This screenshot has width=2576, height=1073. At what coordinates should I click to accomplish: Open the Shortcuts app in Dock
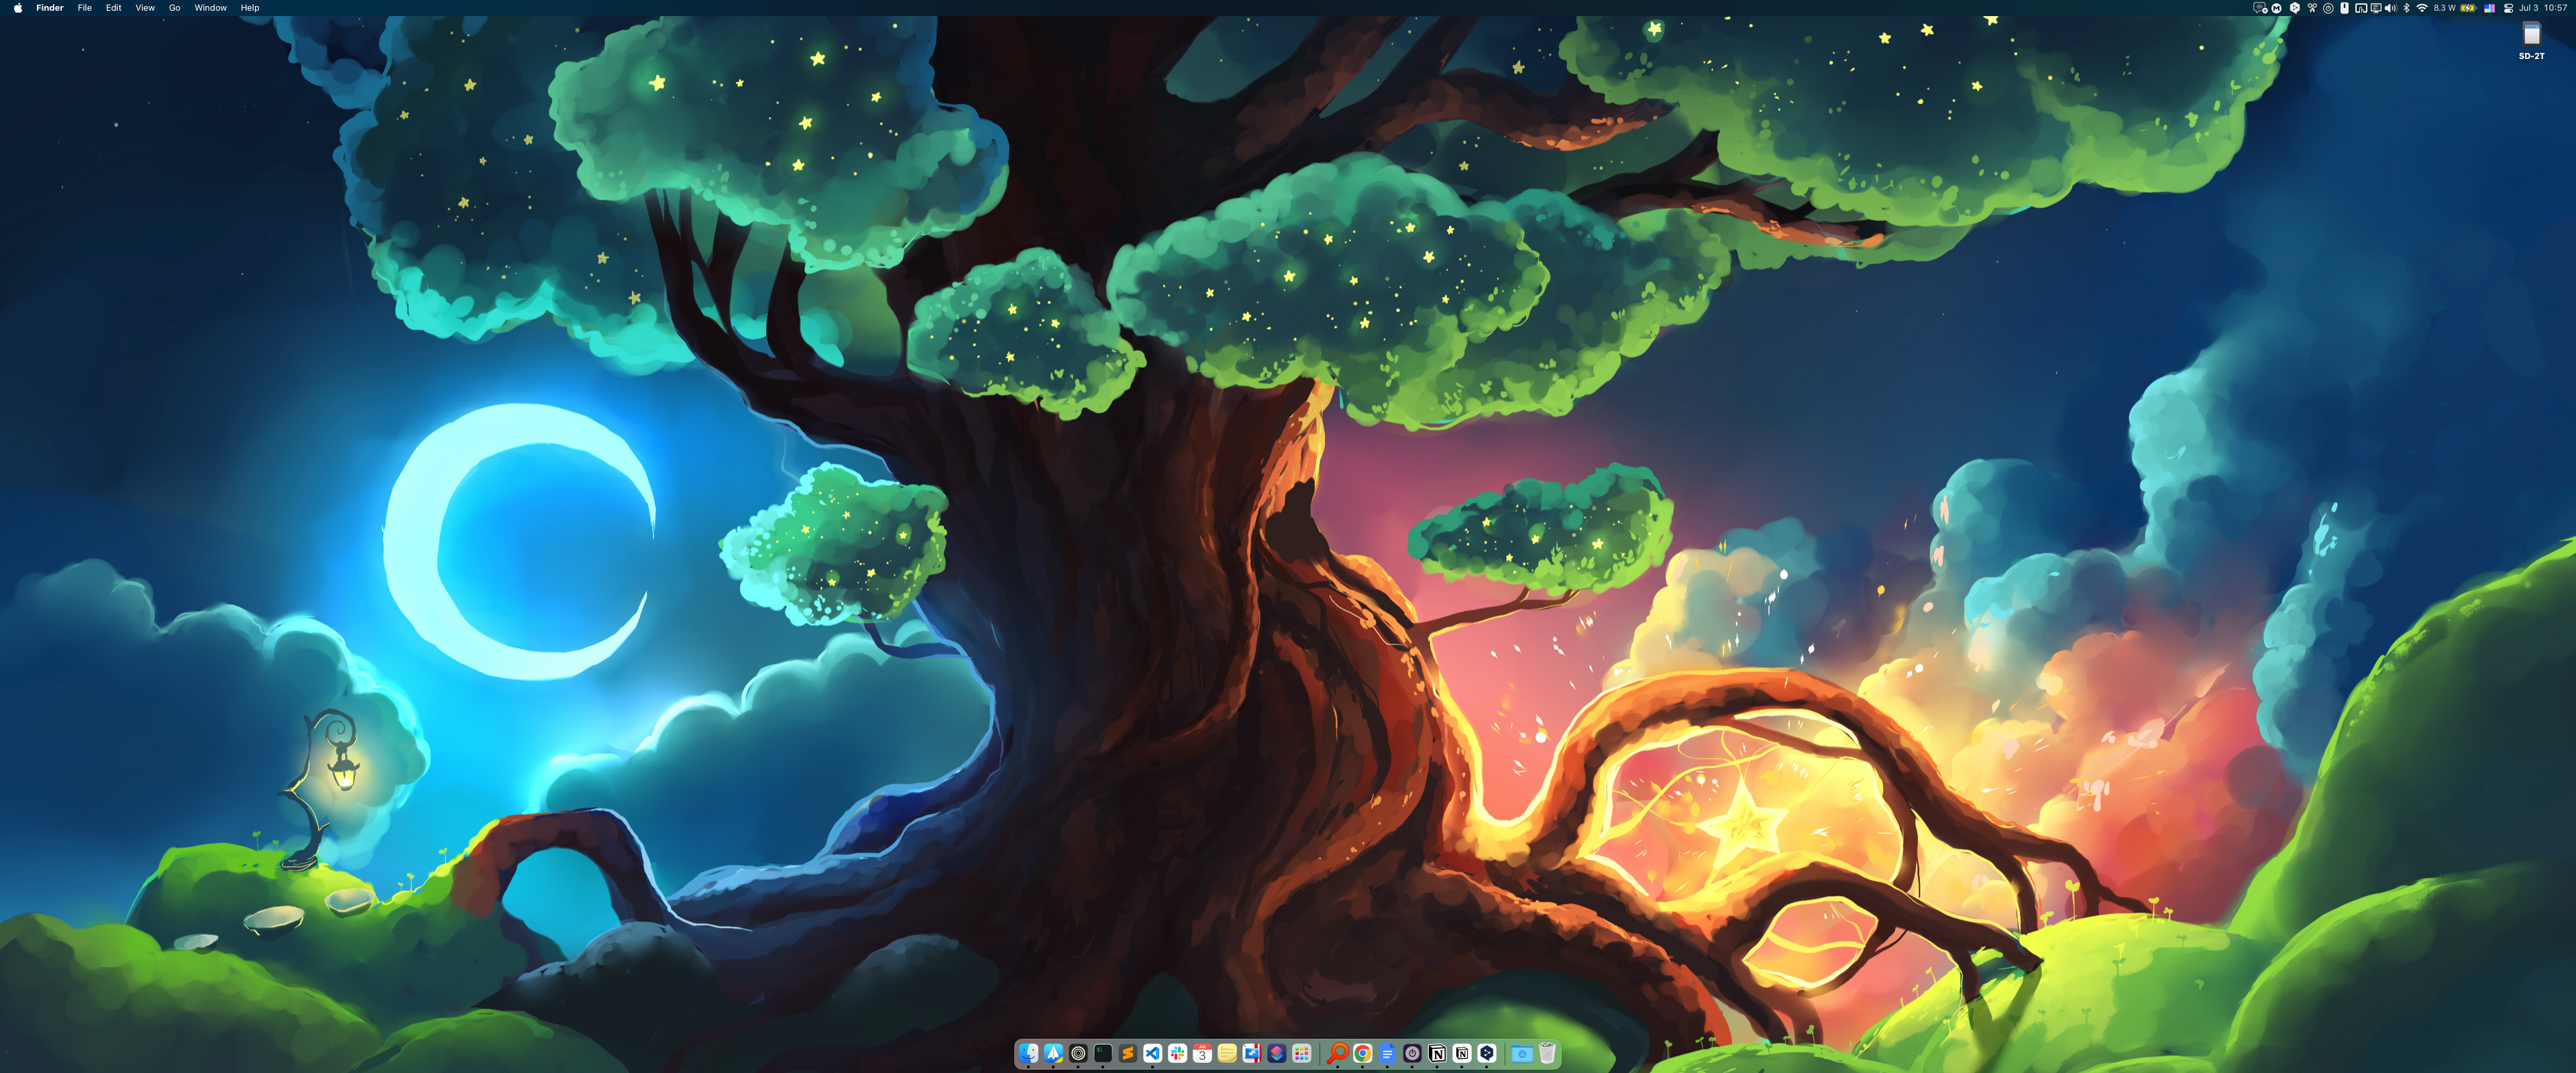click(1277, 1053)
